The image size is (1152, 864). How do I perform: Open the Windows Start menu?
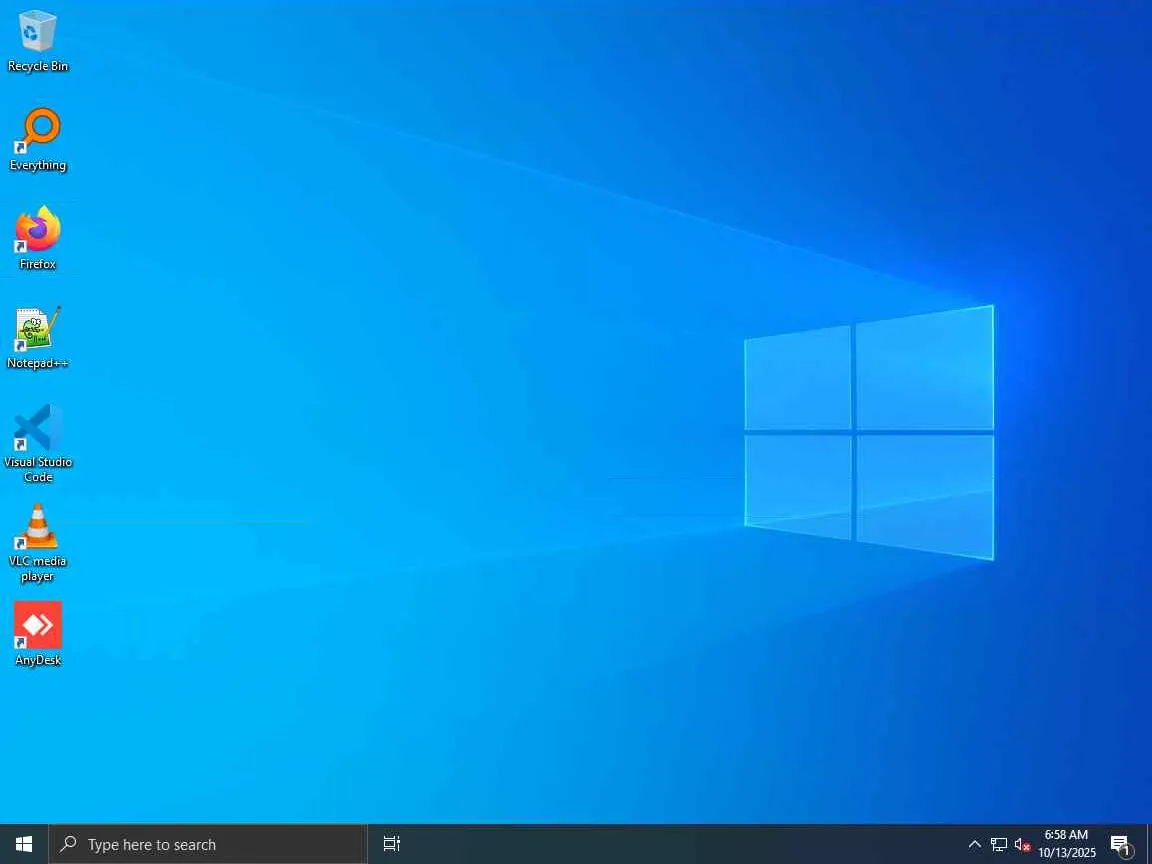point(24,844)
